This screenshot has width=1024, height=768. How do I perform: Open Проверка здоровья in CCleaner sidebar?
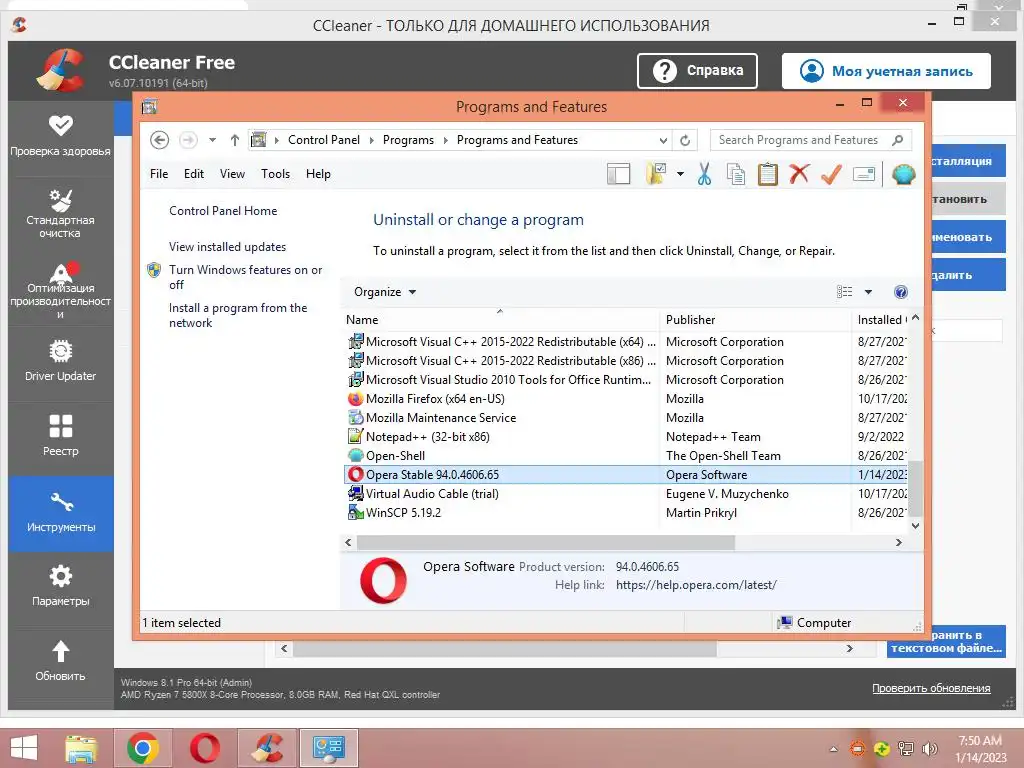(60, 136)
